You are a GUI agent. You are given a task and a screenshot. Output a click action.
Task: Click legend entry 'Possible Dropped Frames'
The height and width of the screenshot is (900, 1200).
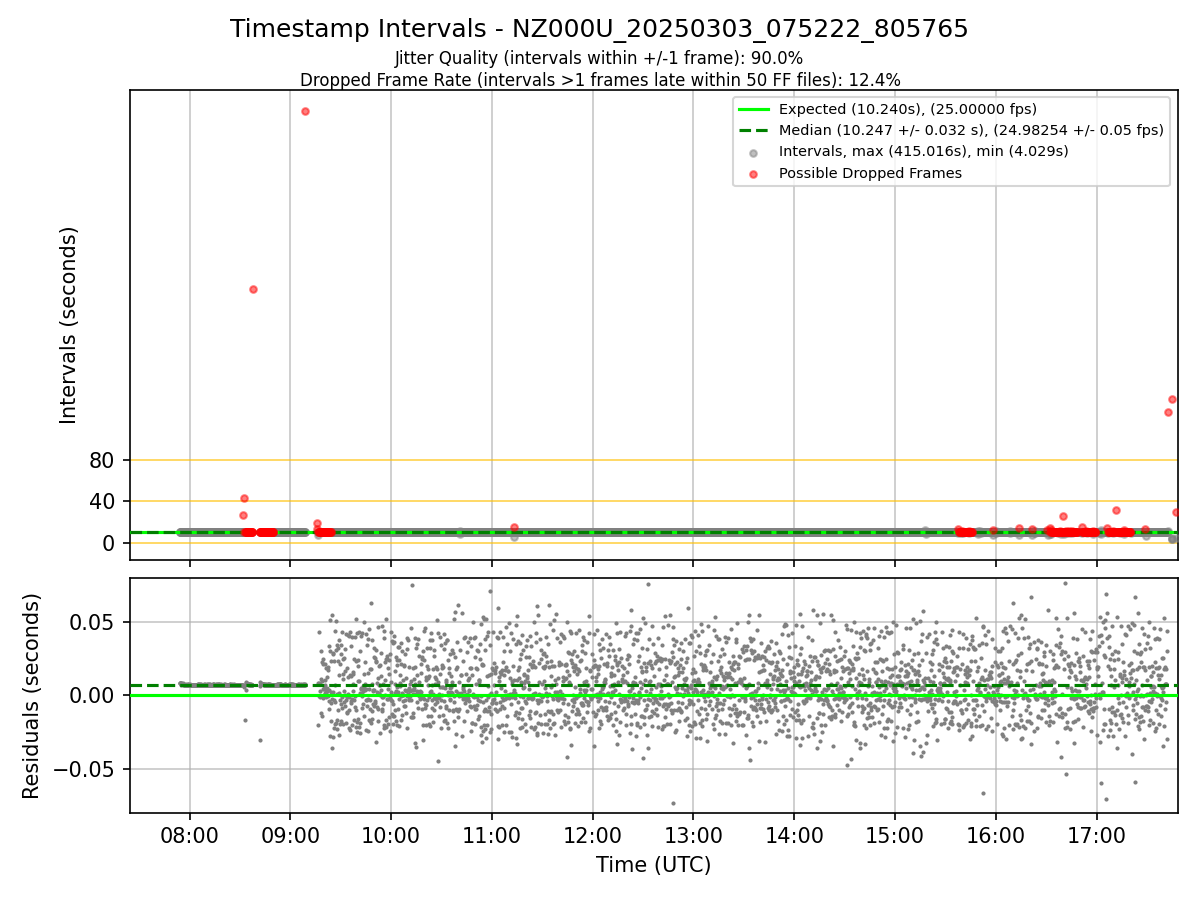pos(870,173)
